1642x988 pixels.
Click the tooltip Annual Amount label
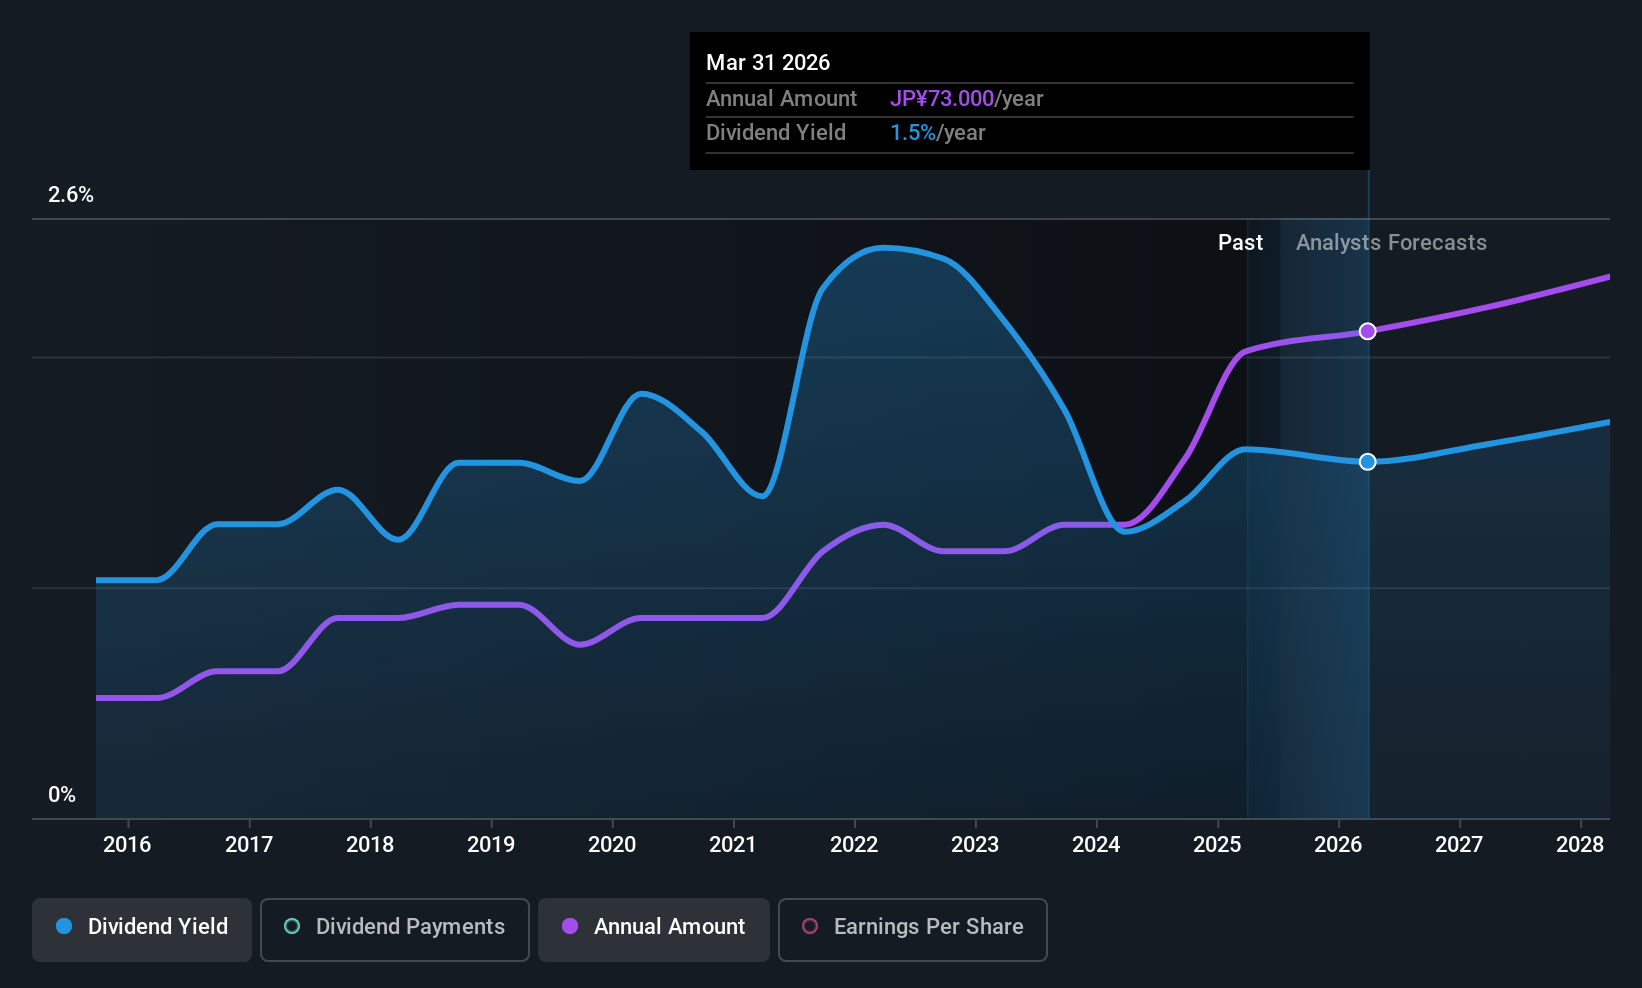(781, 99)
